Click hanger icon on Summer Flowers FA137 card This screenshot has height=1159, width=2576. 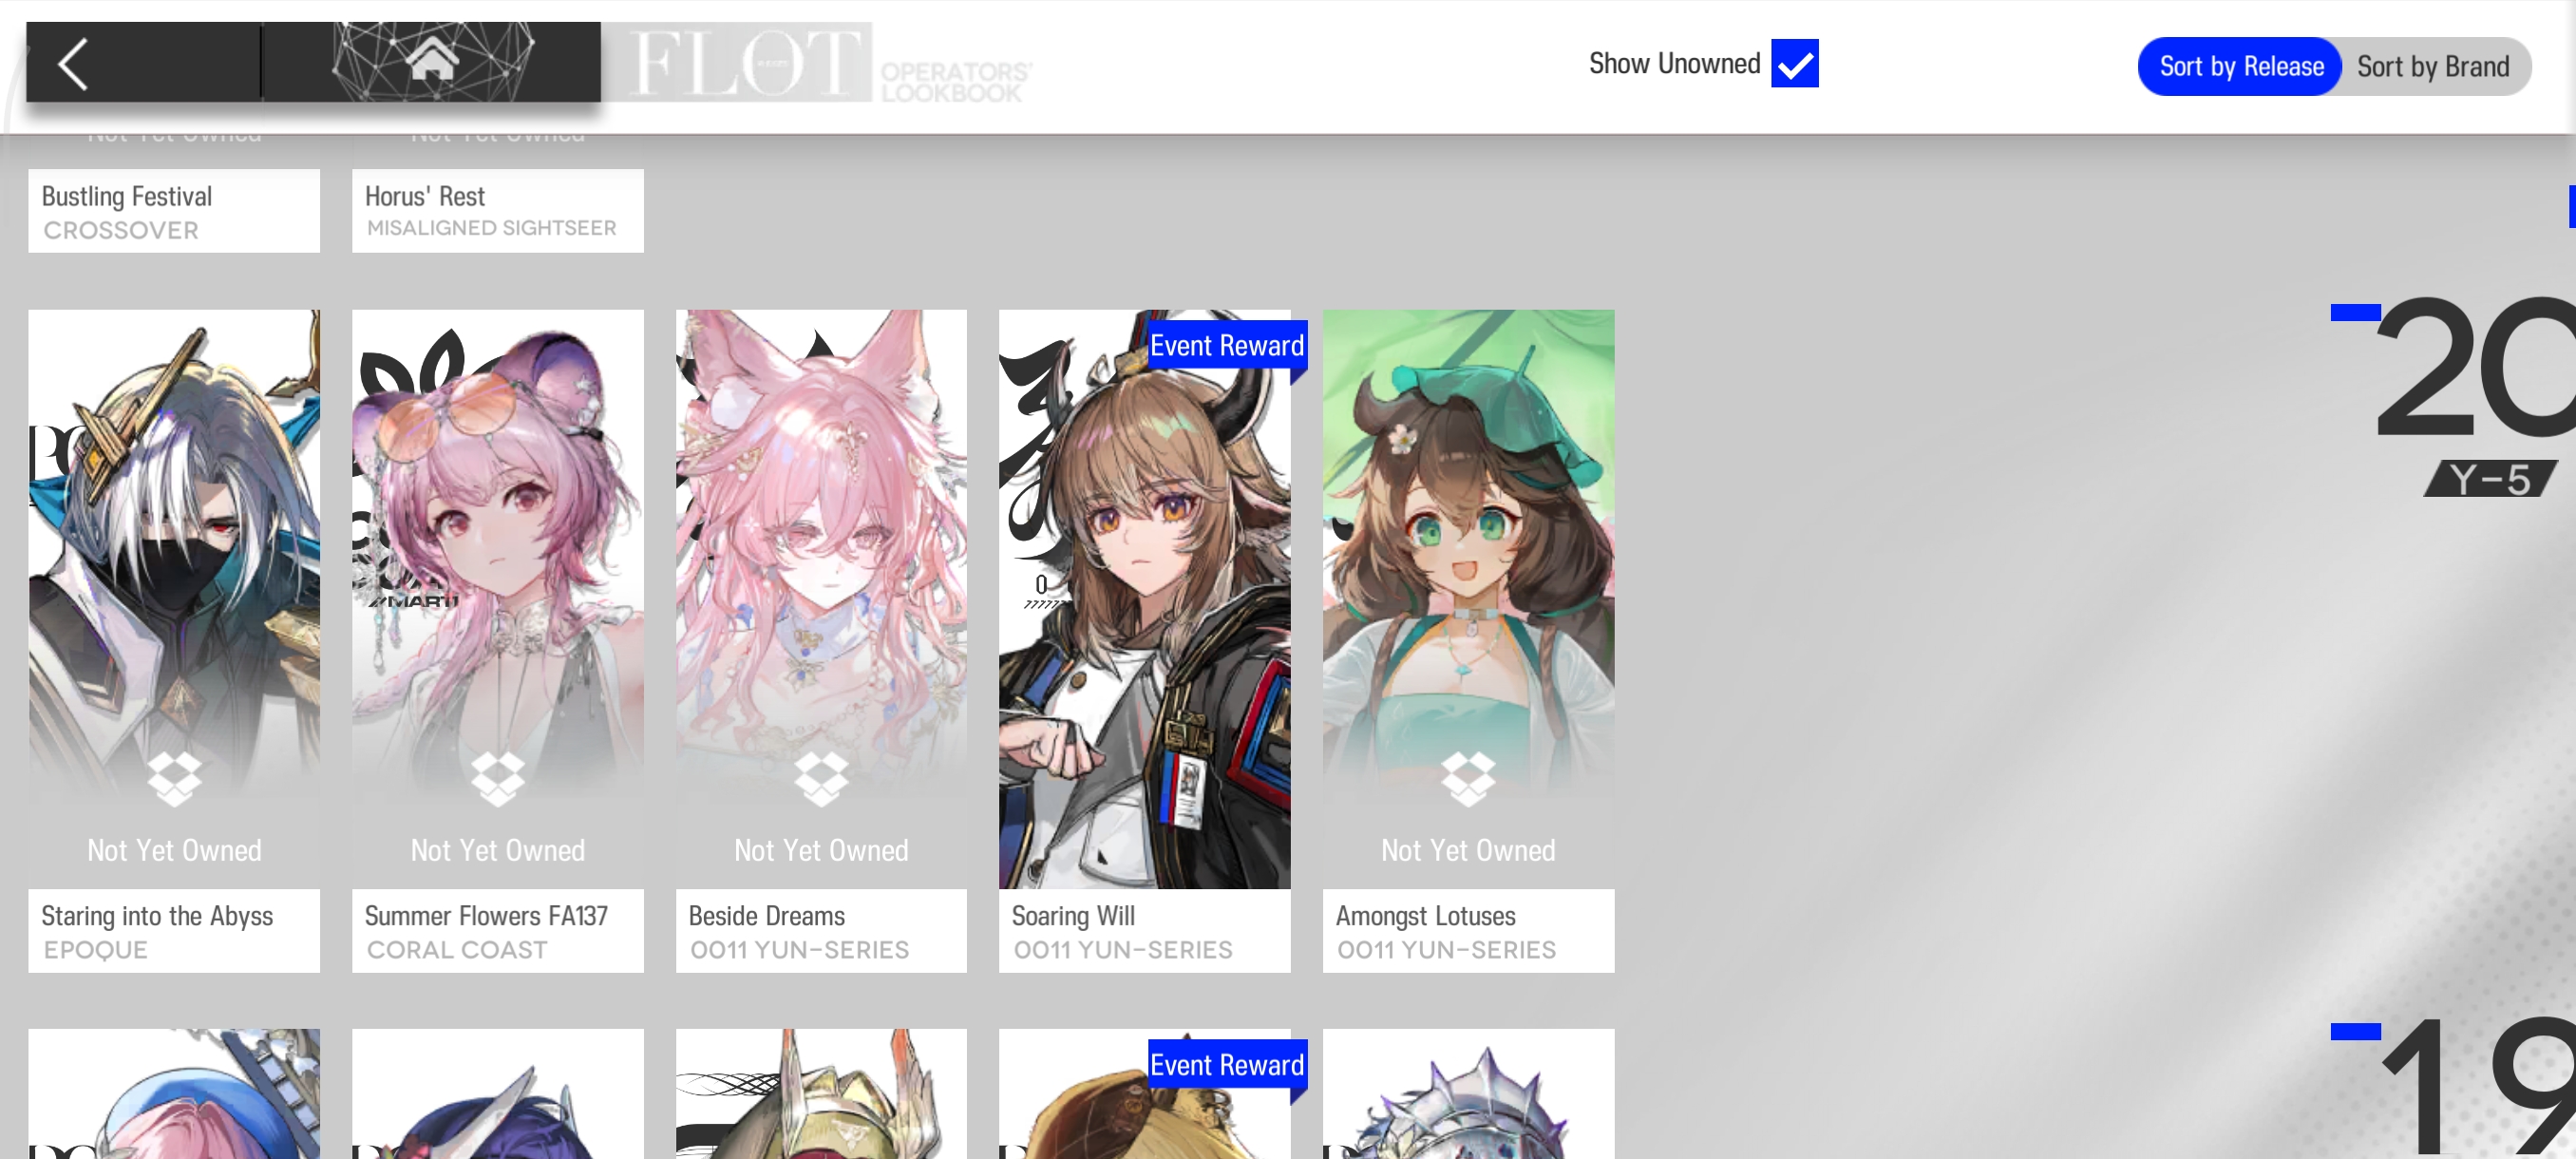(x=498, y=779)
